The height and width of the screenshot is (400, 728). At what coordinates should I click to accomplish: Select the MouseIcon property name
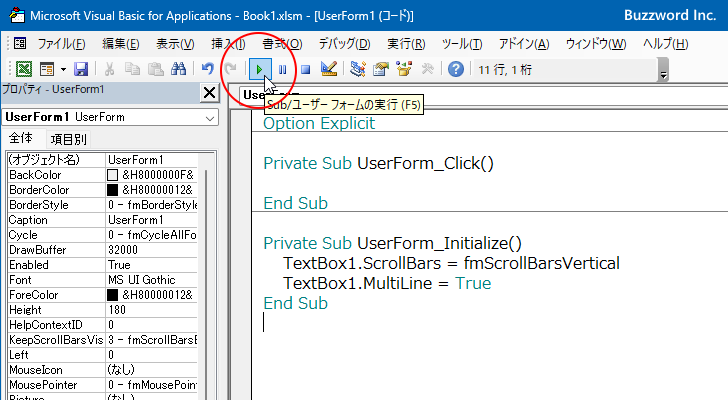point(36,370)
